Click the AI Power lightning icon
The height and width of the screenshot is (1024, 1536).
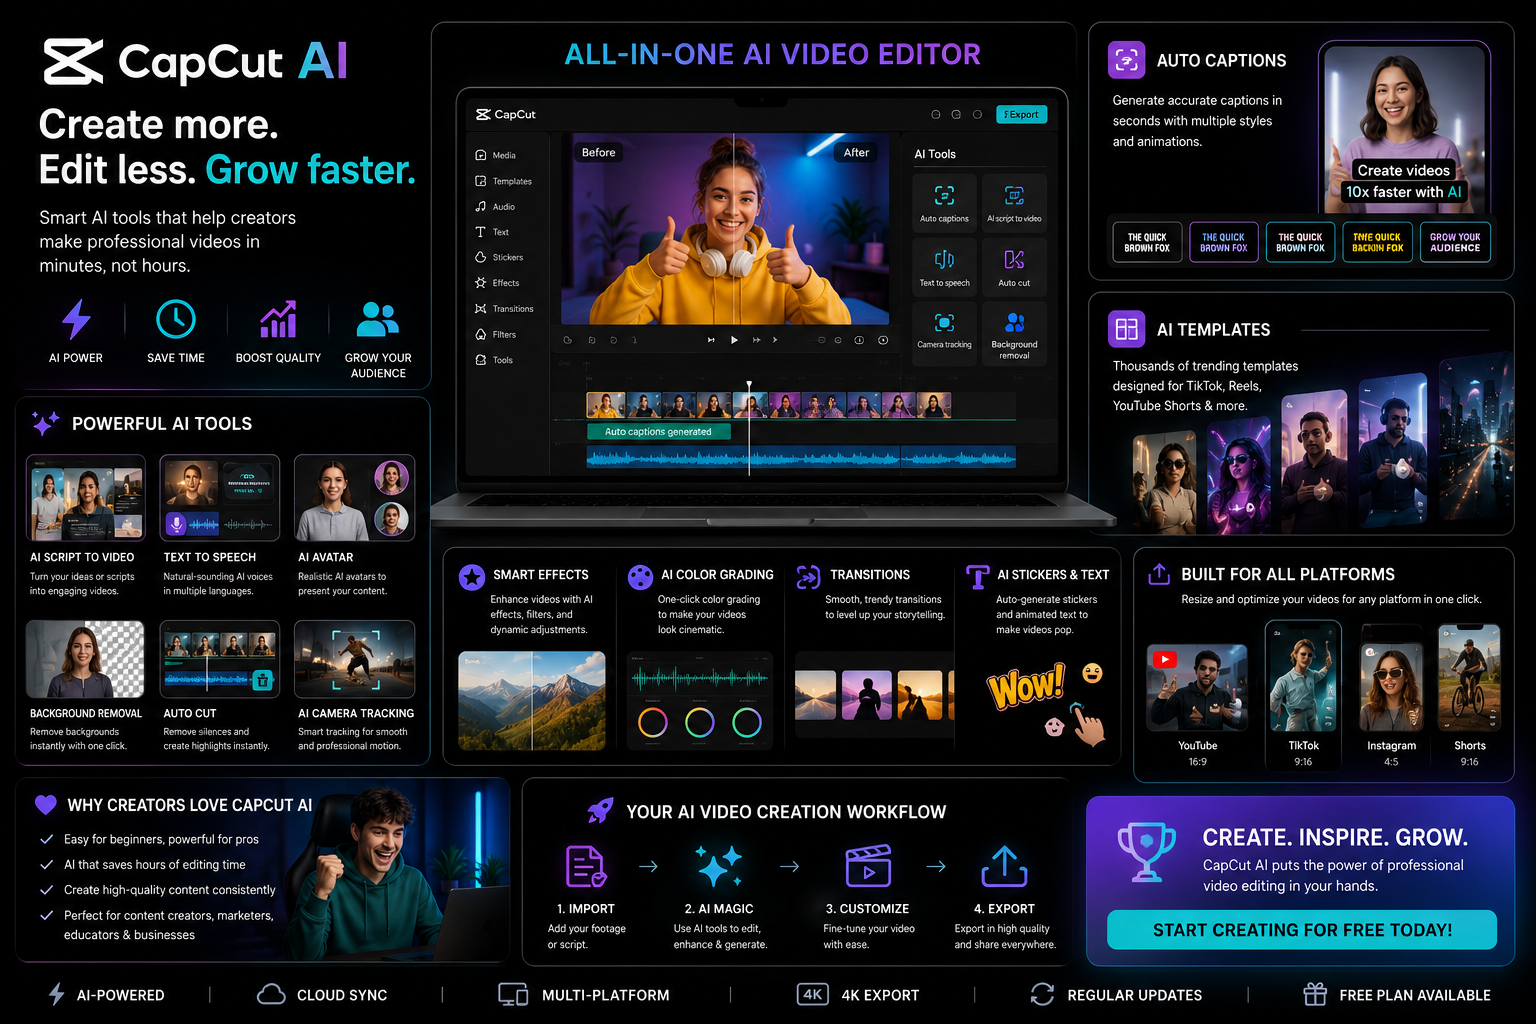pyautogui.click(x=76, y=319)
